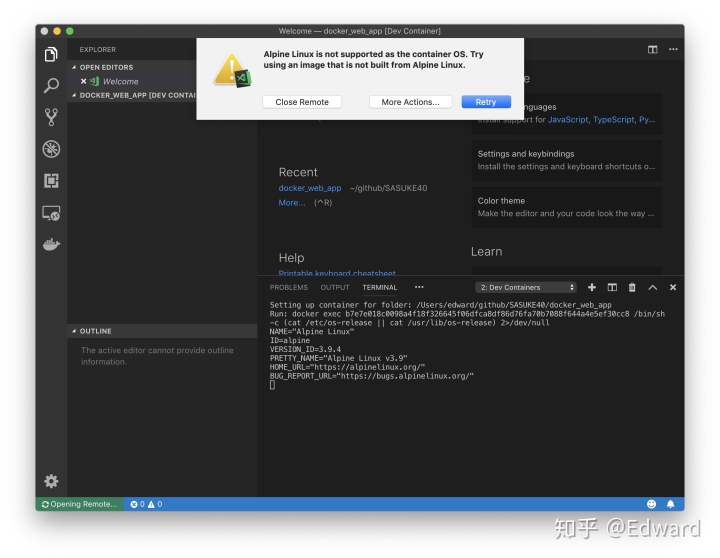
Task: Open recent folder docker_web_app link
Action: point(309,188)
